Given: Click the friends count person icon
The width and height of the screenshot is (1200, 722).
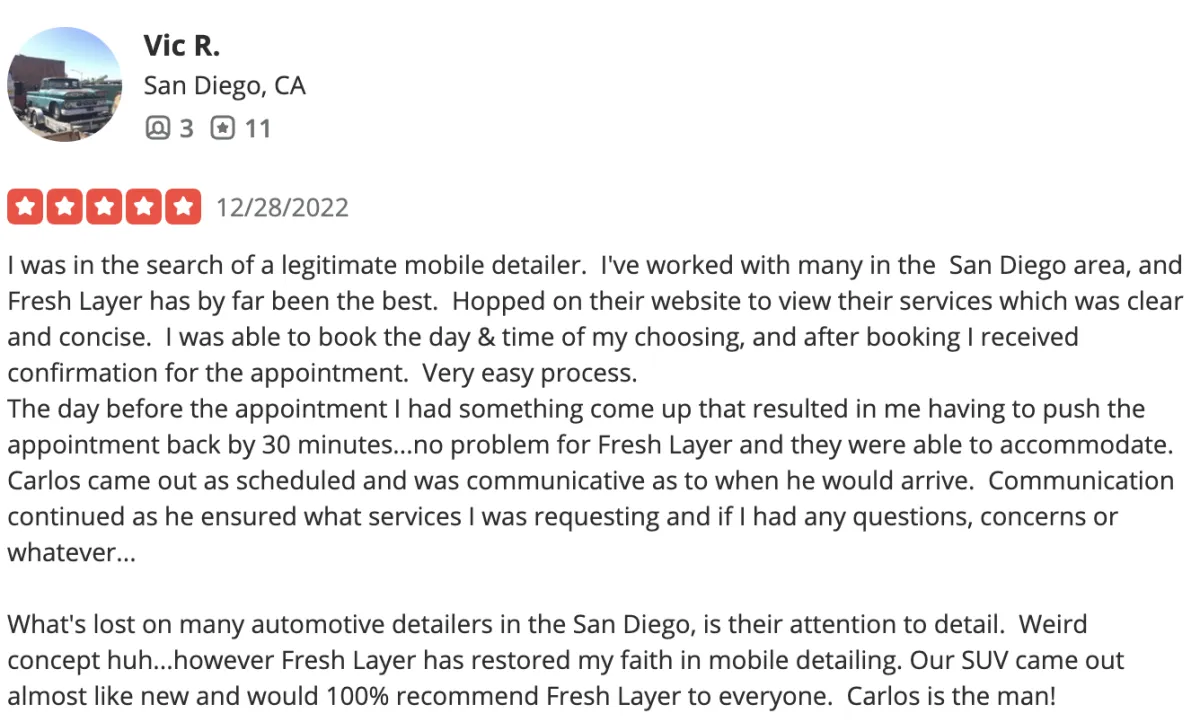Looking at the screenshot, I should [x=157, y=128].
